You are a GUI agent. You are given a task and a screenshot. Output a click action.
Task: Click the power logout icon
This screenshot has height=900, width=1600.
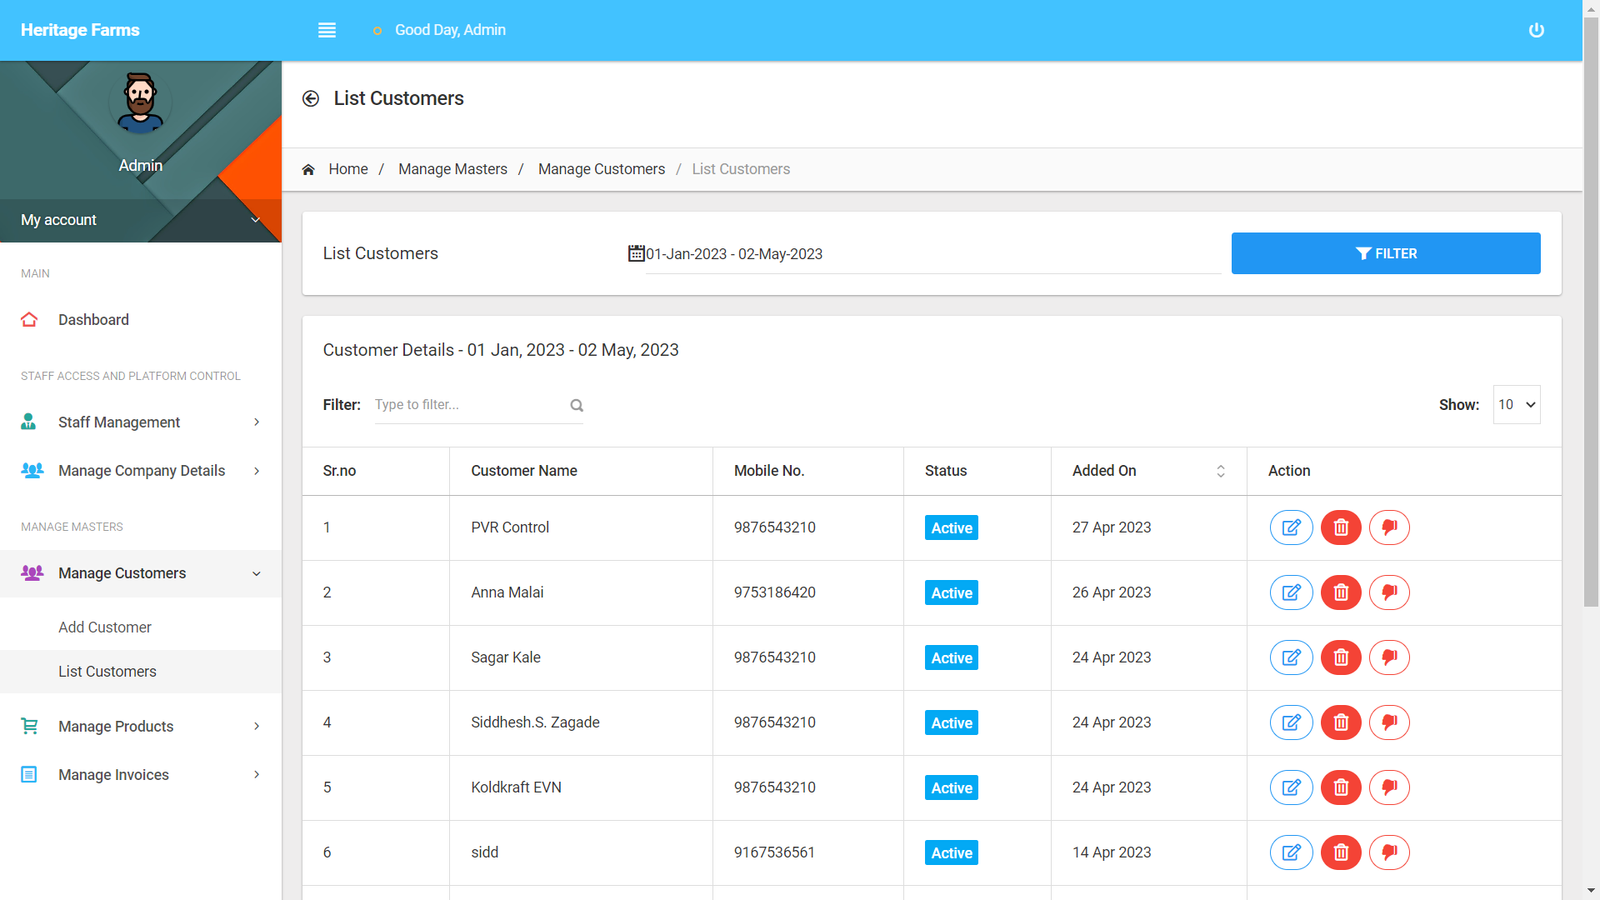[x=1536, y=30]
